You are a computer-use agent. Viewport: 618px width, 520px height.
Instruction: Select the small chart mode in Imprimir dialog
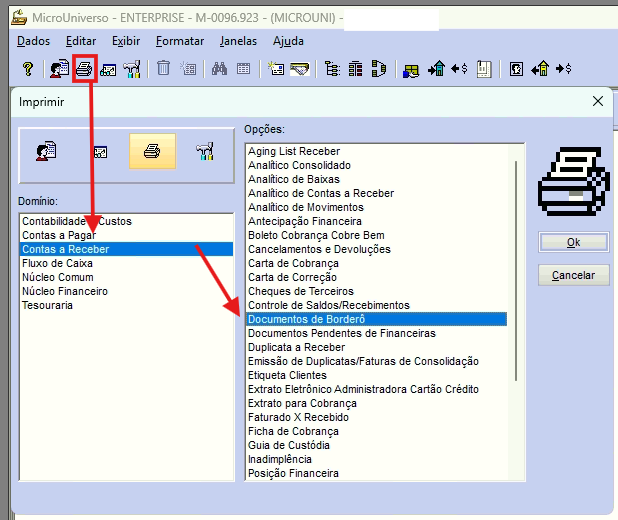[x=100, y=152]
